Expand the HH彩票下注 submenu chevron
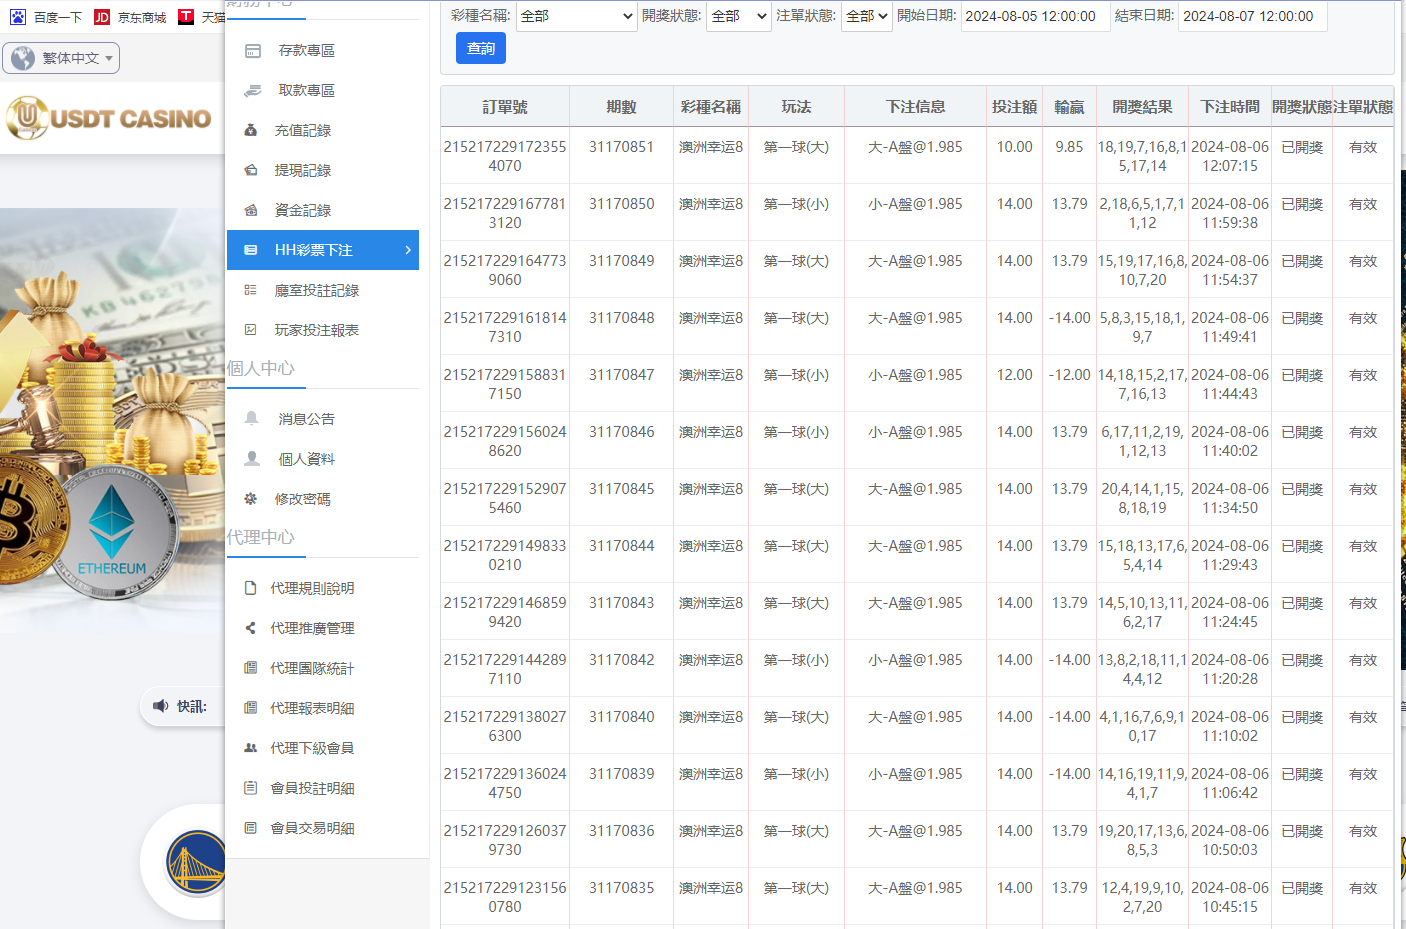The image size is (1406, 929). coord(407,250)
